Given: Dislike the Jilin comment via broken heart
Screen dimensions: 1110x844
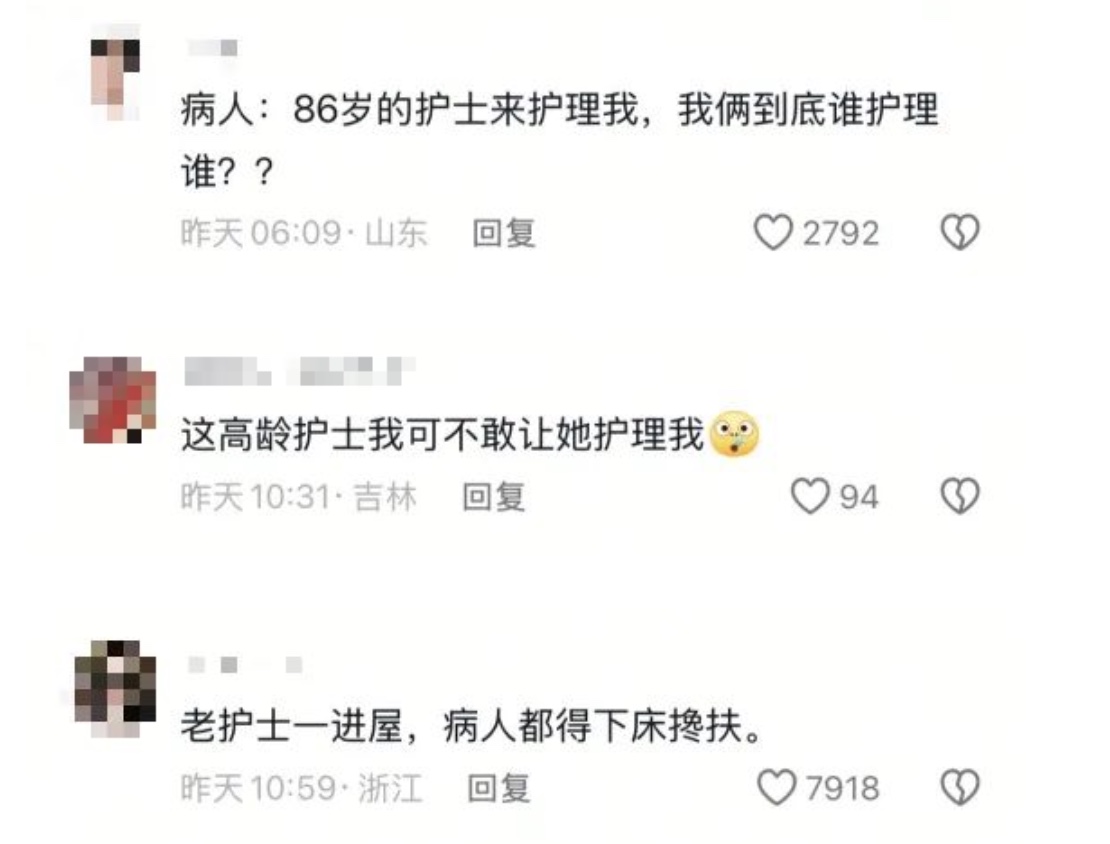Looking at the screenshot, I should coord(960,496).
